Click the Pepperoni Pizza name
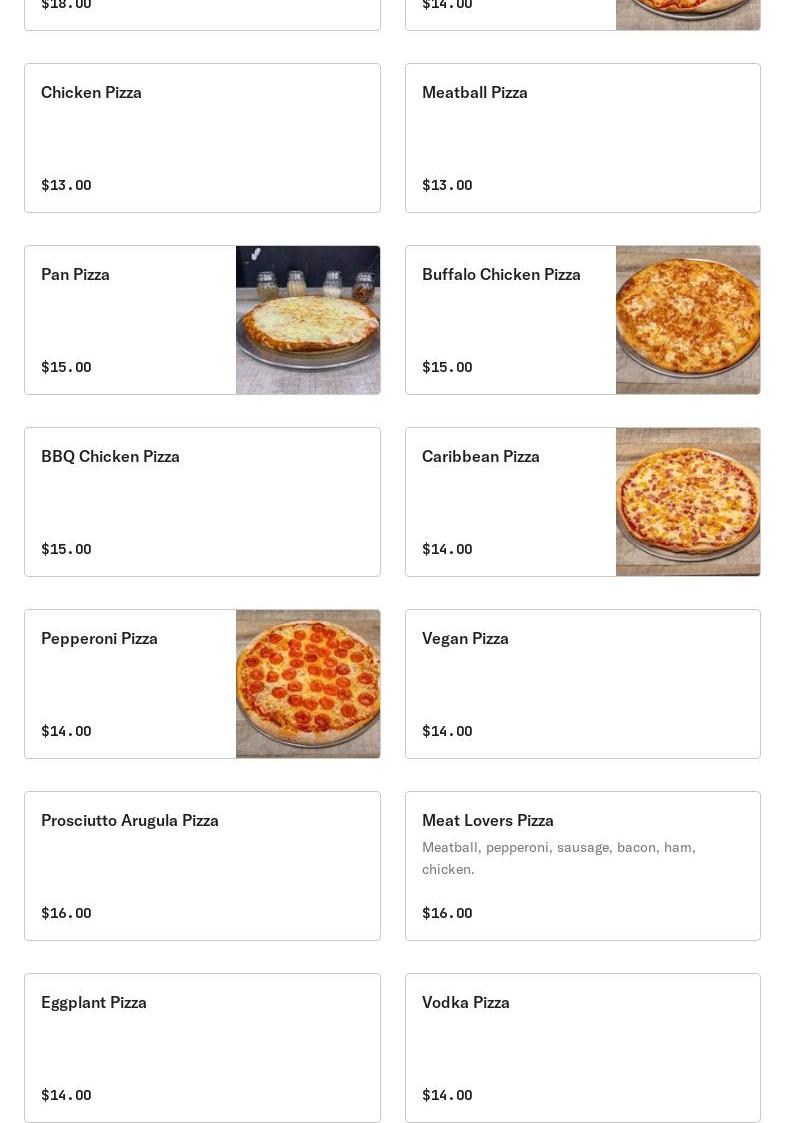785x1123 pixels. (x=100, y=638)
